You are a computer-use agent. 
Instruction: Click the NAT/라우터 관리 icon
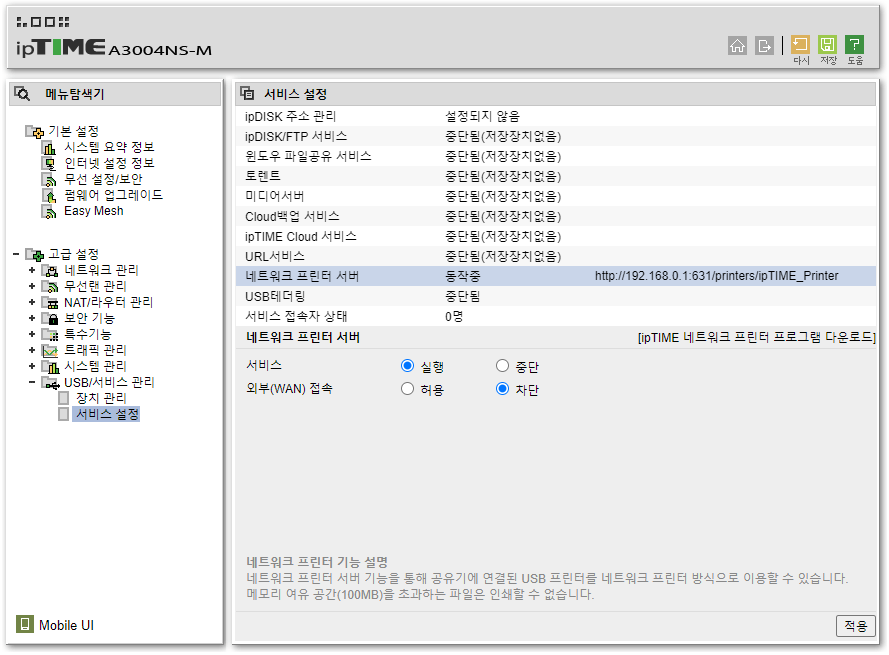click(50, 302)
